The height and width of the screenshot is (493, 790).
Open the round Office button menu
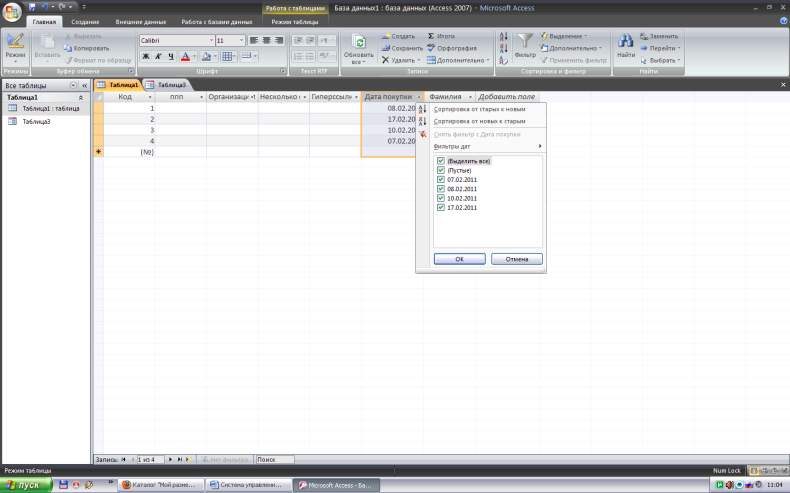pyautogui.click(x=12, y=12)
